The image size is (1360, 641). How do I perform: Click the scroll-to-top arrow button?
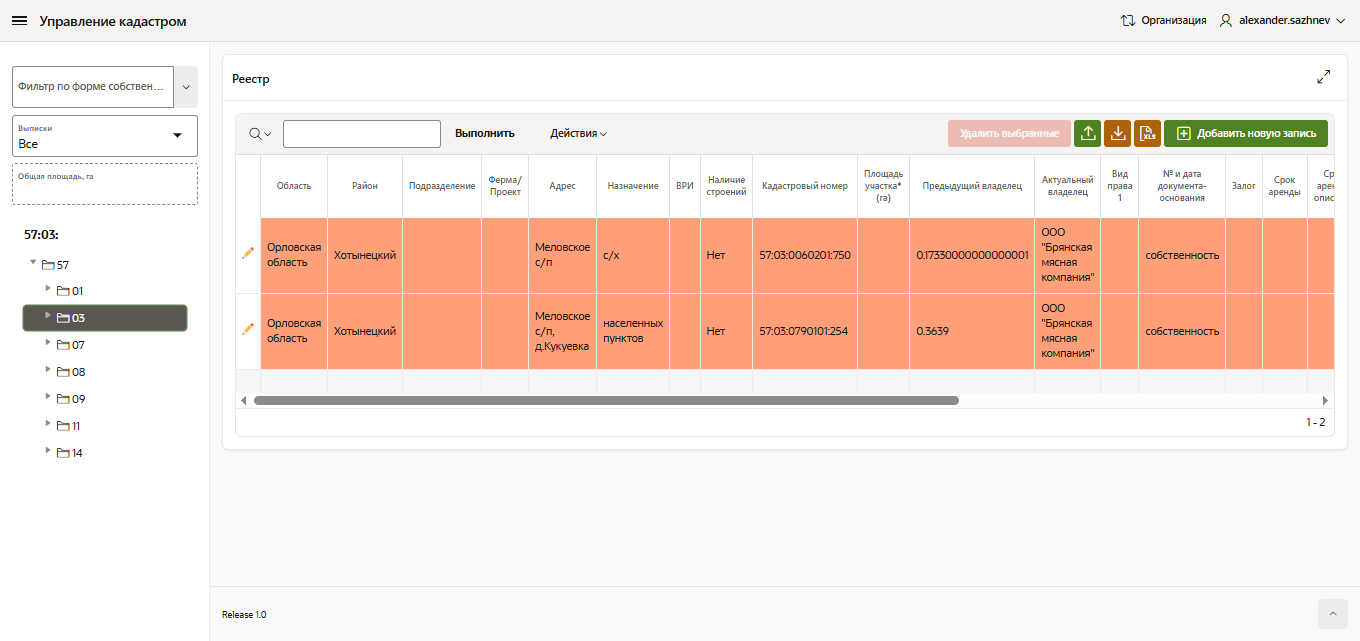(1332, 613)
